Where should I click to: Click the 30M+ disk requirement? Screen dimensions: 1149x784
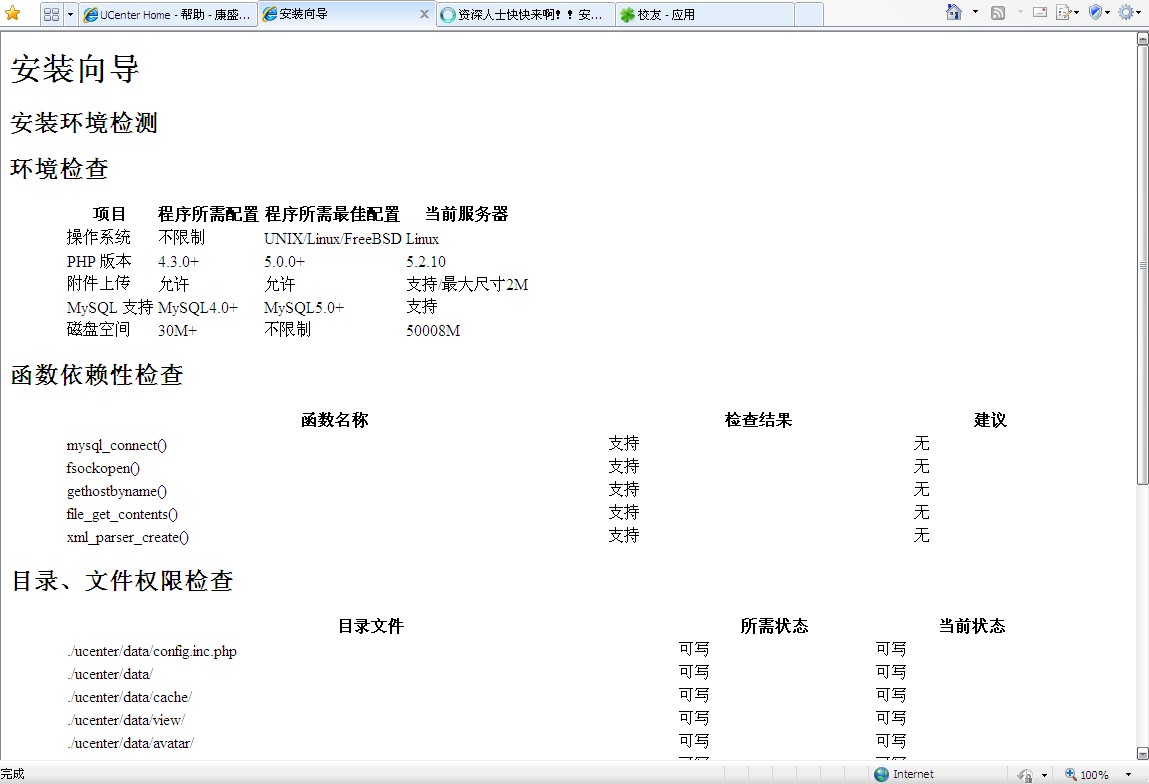point(177,330)
